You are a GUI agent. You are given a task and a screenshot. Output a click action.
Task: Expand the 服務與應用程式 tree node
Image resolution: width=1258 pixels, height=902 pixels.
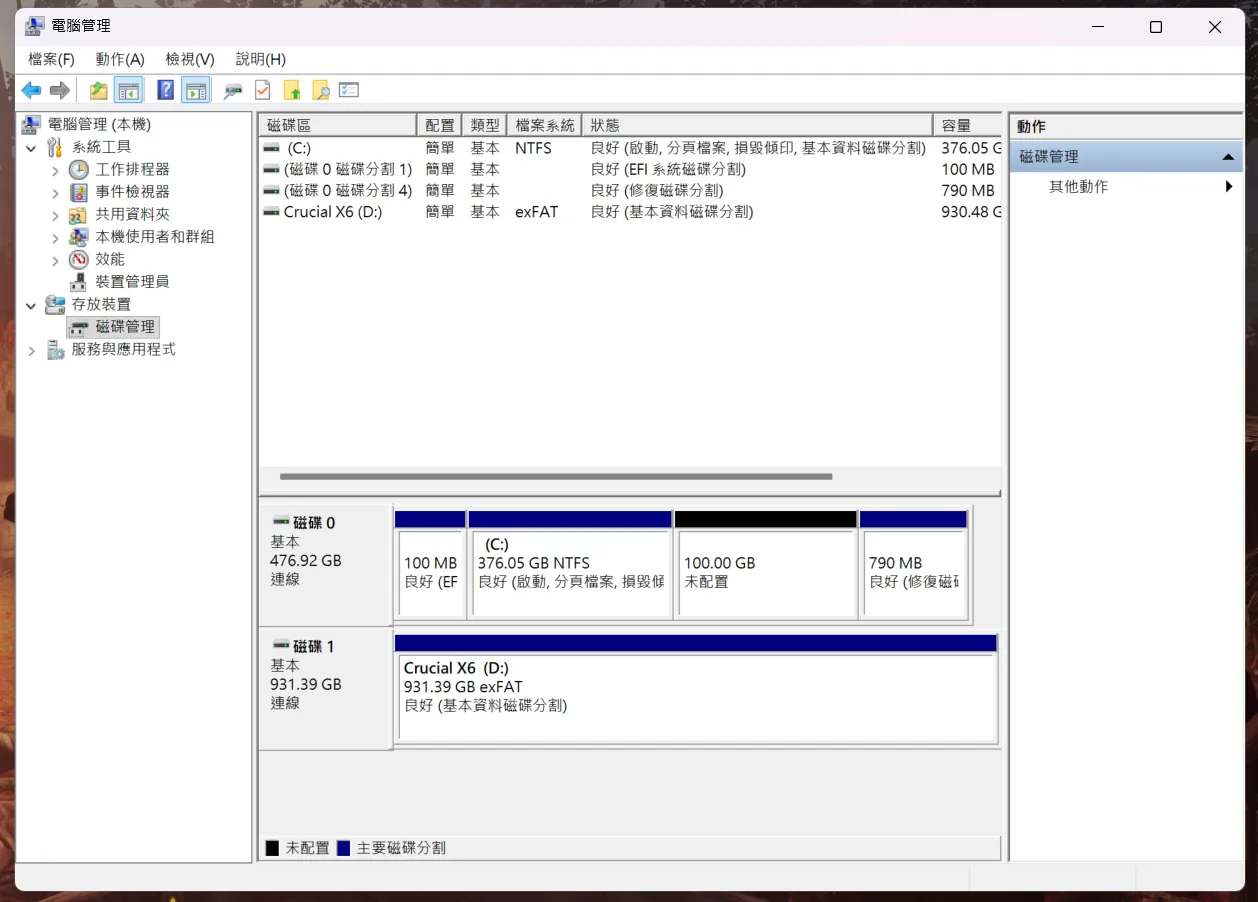(x=31, y=350)
